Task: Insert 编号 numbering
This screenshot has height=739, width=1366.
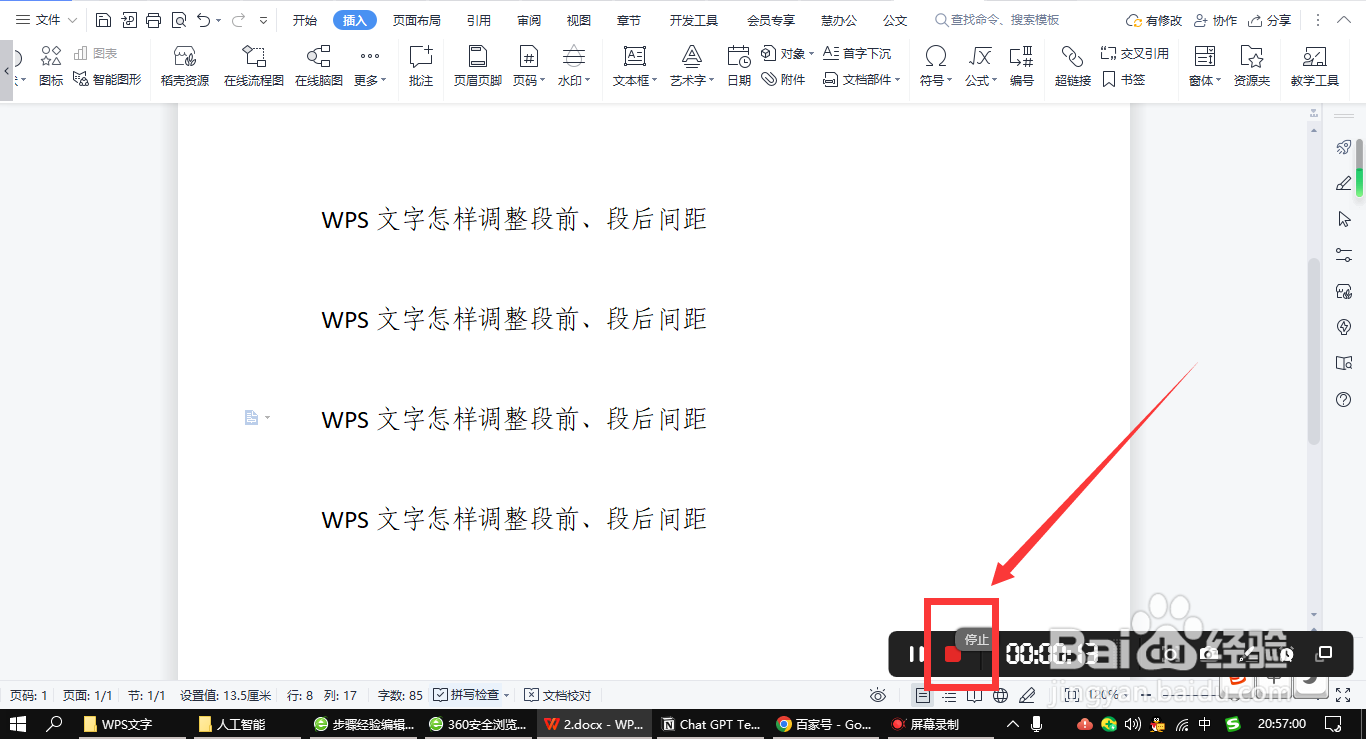Action: [1022, 66]
